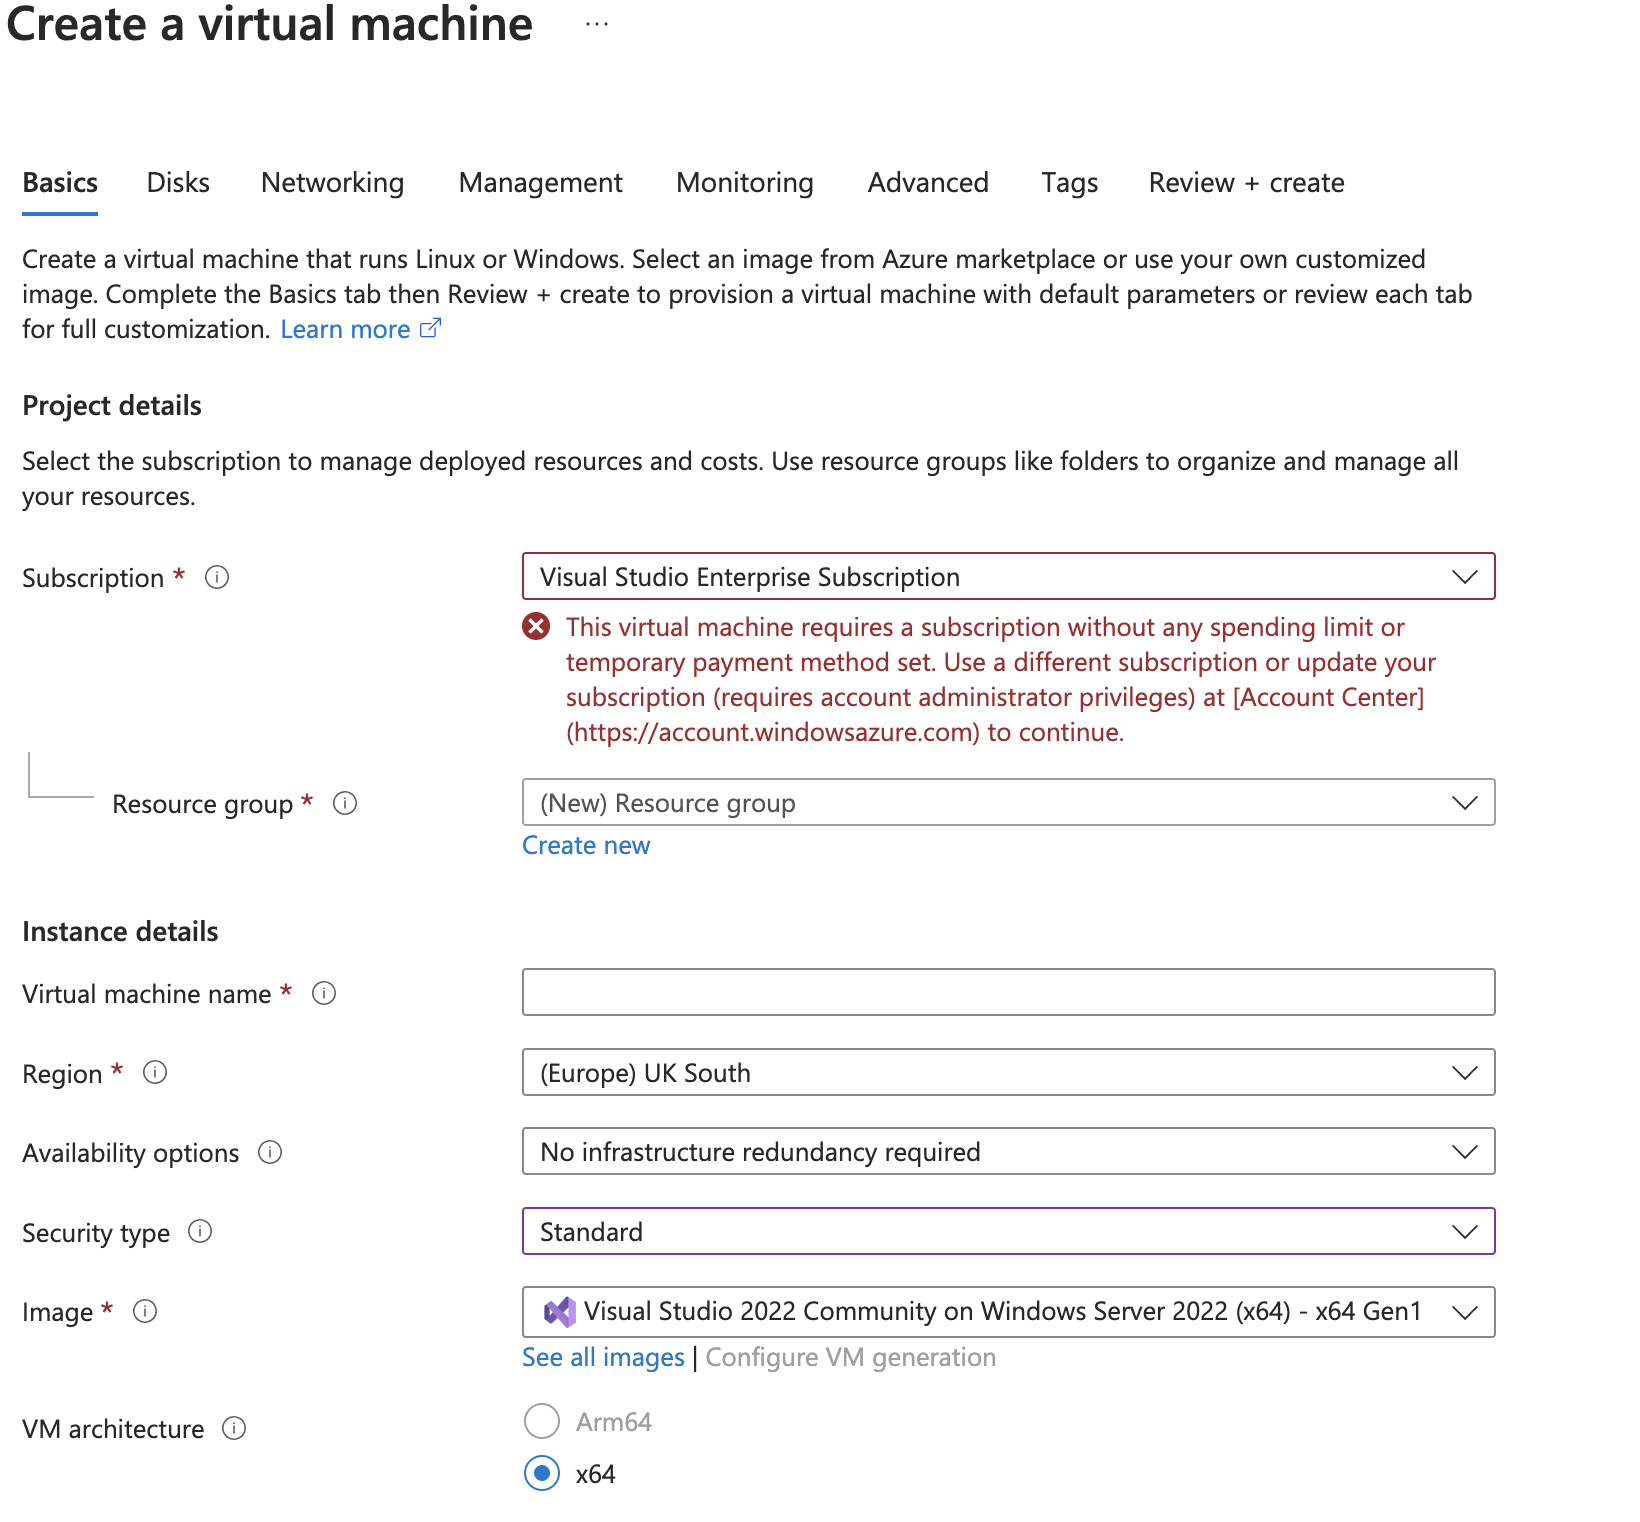This screenshot has height=1522, width=1640.
Task: Click Create new resource group link
Action: coord(586,845)
